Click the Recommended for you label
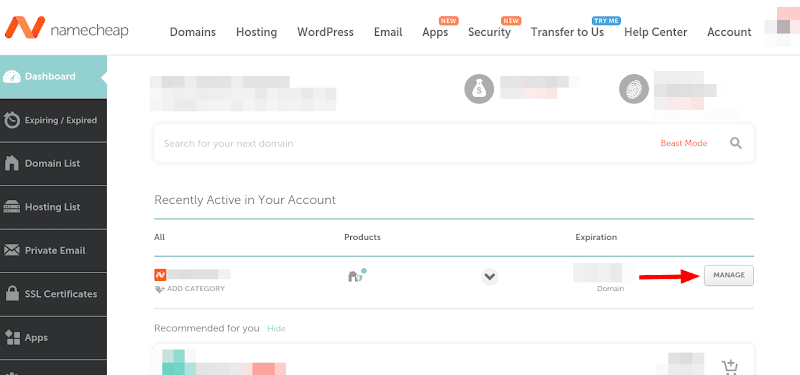Viewport: 800px width, 375px height. pyautogui.click(x=207, y=328)
